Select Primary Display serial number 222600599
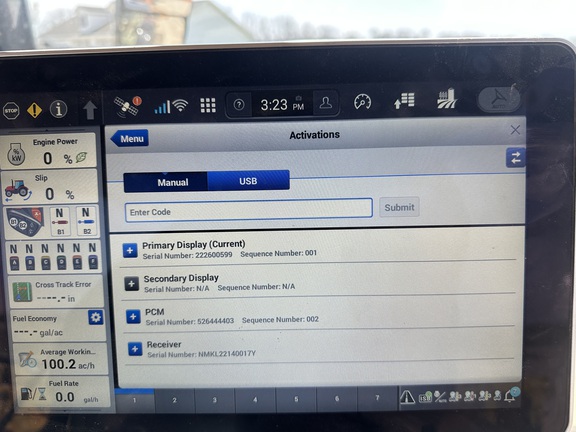This screenshot has width=576, height=432. point(187,255)
